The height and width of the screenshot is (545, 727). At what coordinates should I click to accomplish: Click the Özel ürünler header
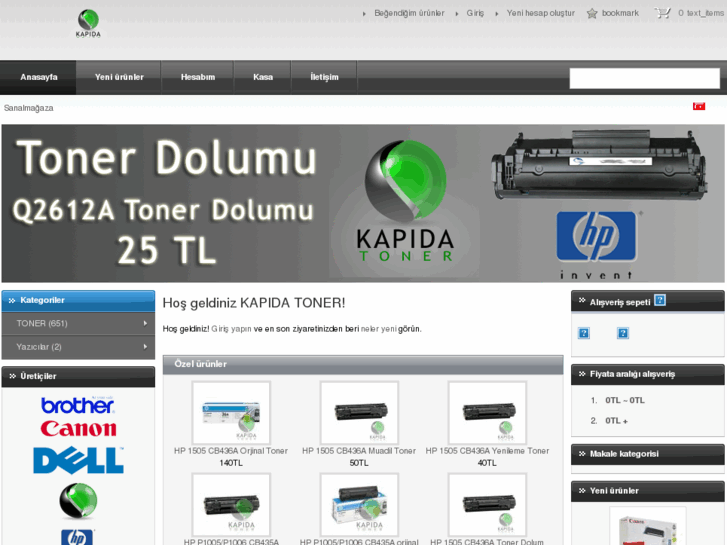[x=363, y=365]
